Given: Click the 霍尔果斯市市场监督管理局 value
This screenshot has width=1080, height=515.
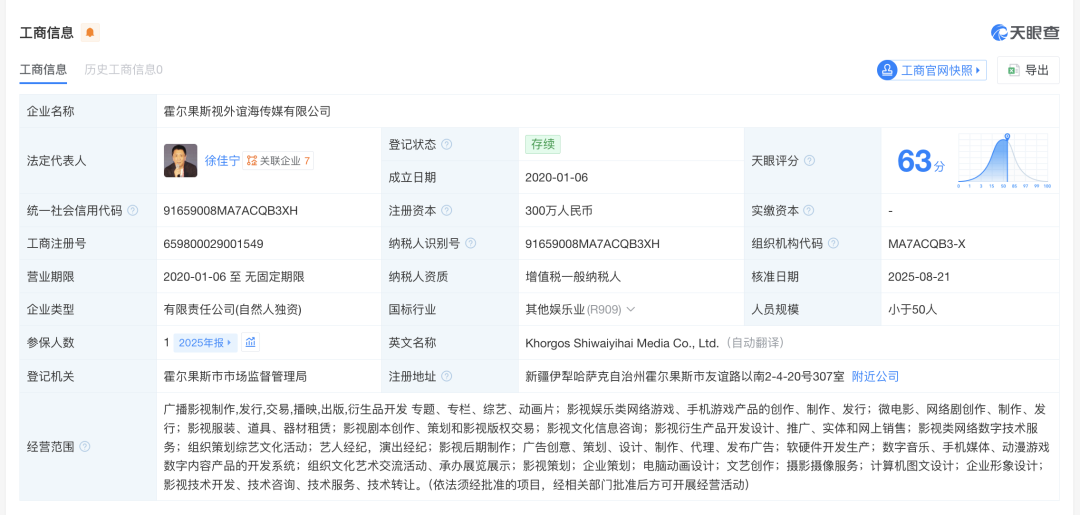Looking at the screenshot, I should pyautogui.click(x=235, y=377).
